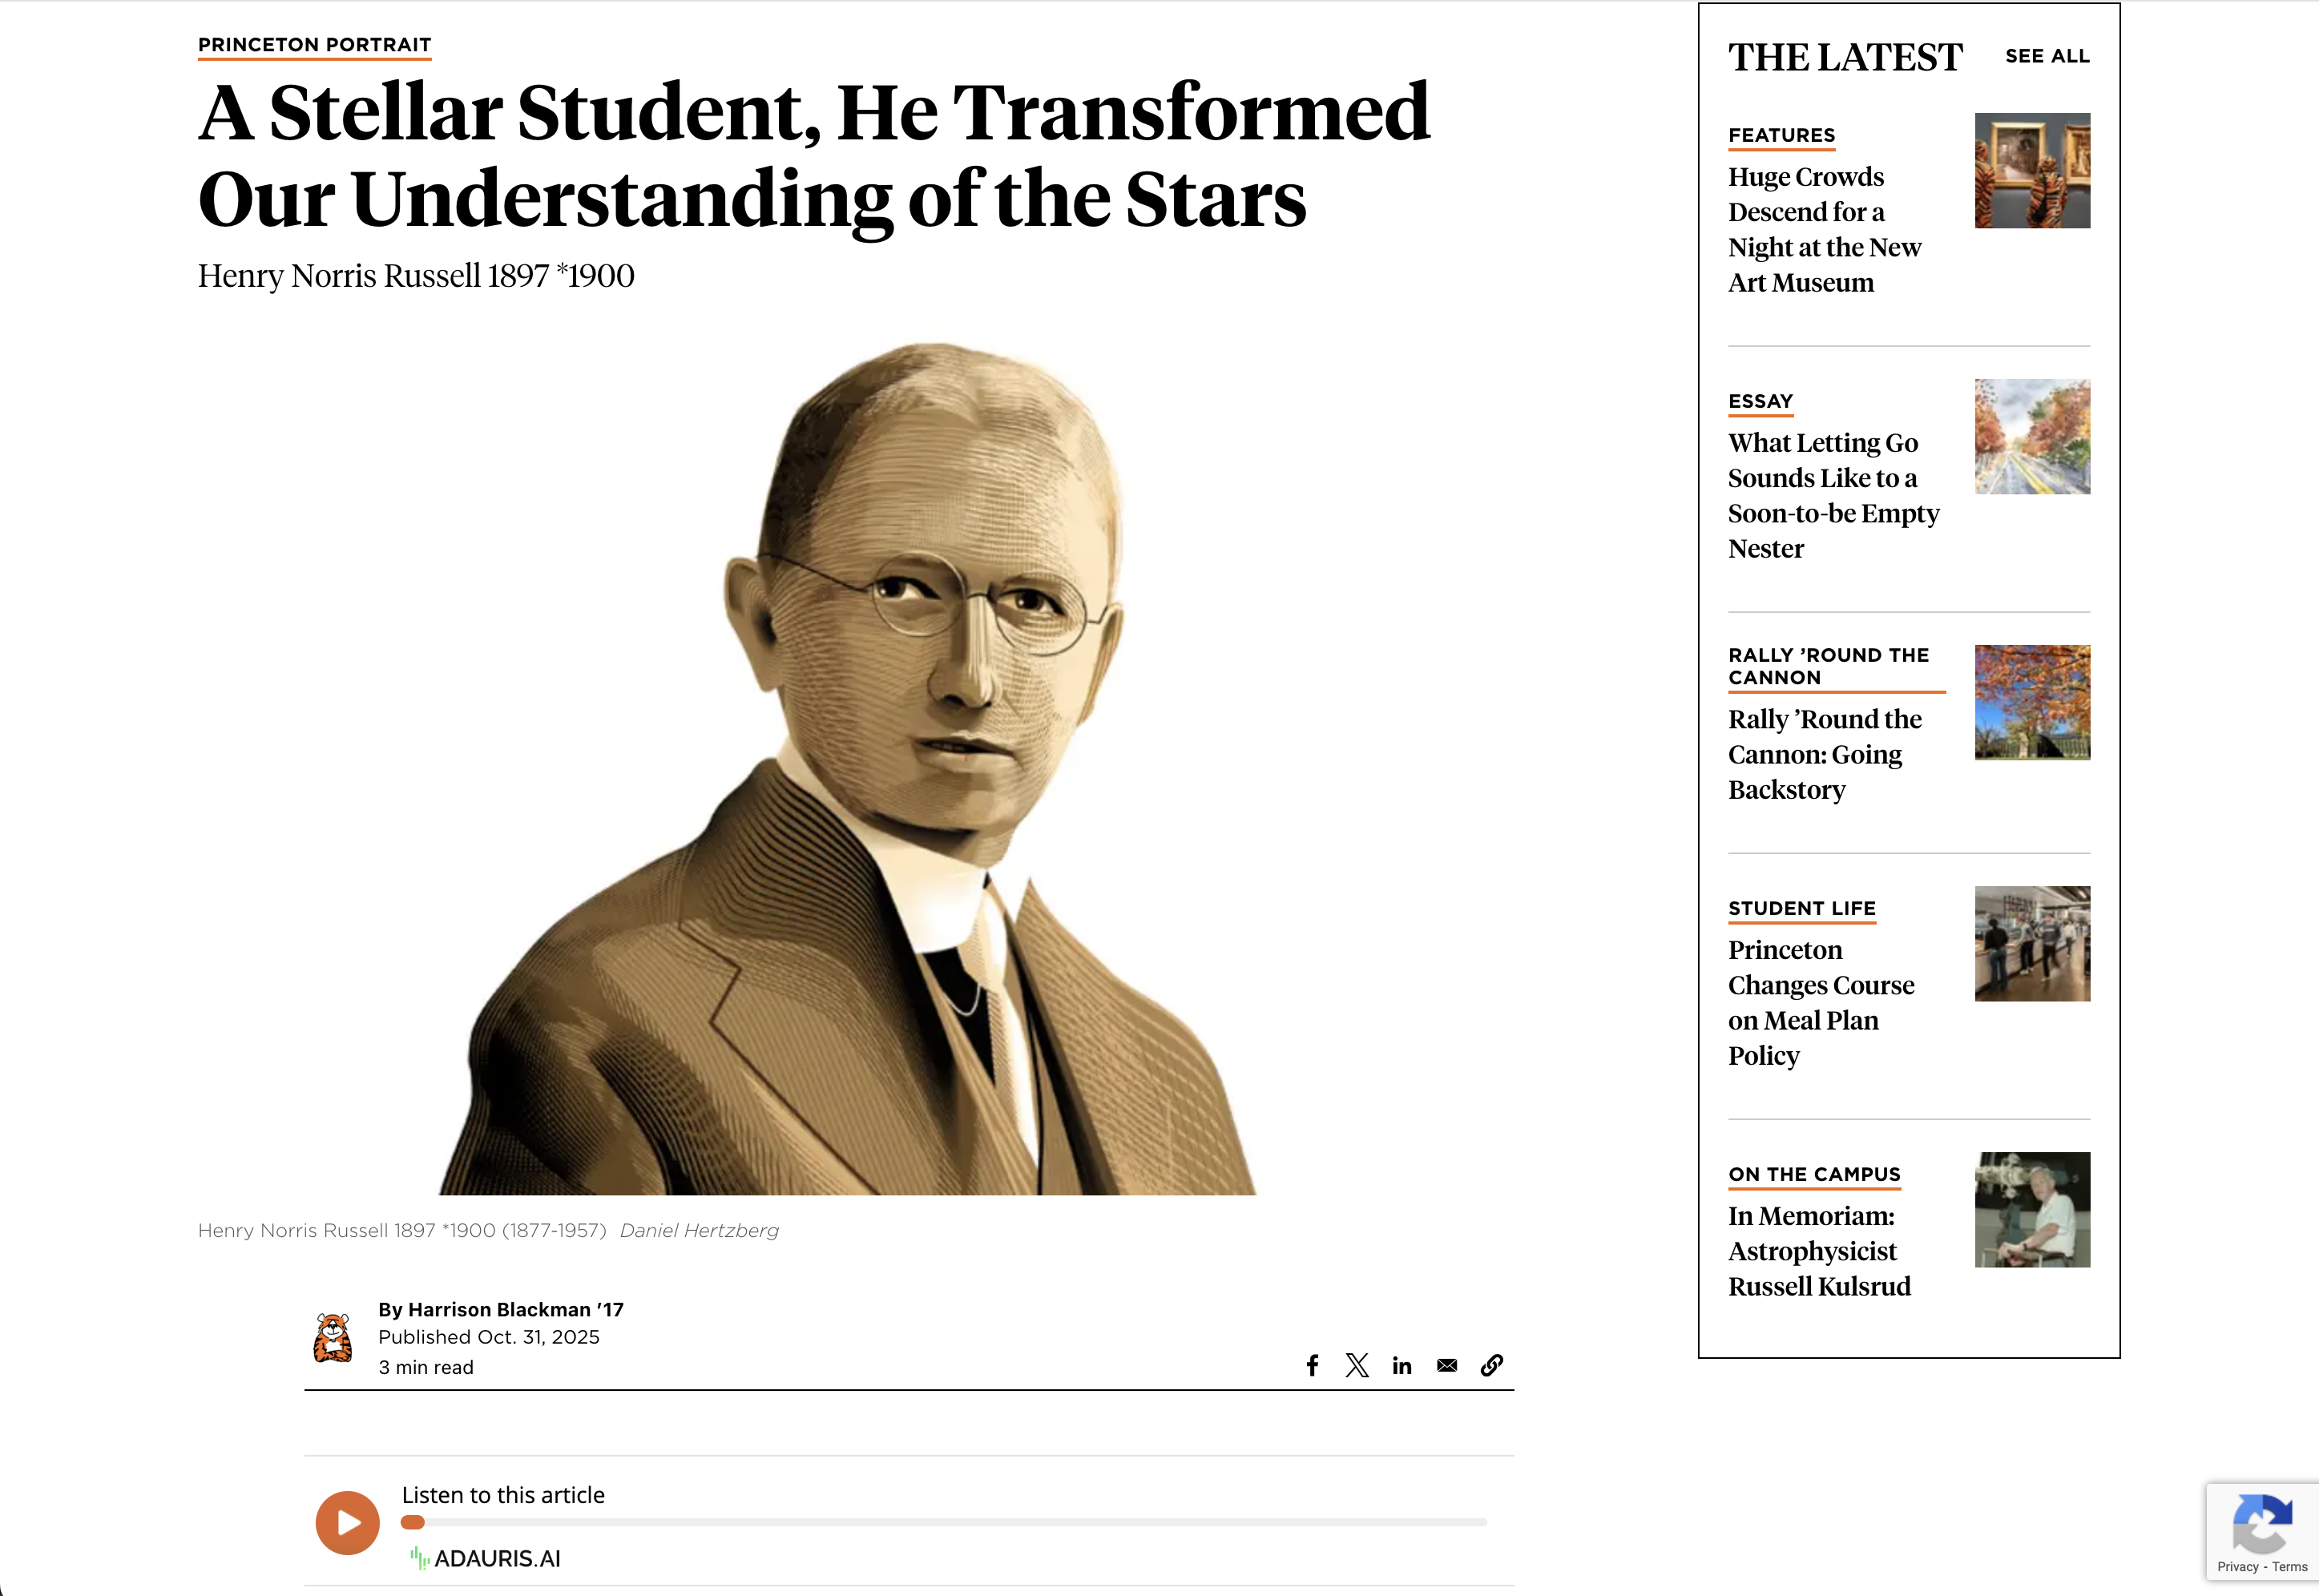
Task: Email this article using the envelope icon
Action: [x=1447, y=1365]
